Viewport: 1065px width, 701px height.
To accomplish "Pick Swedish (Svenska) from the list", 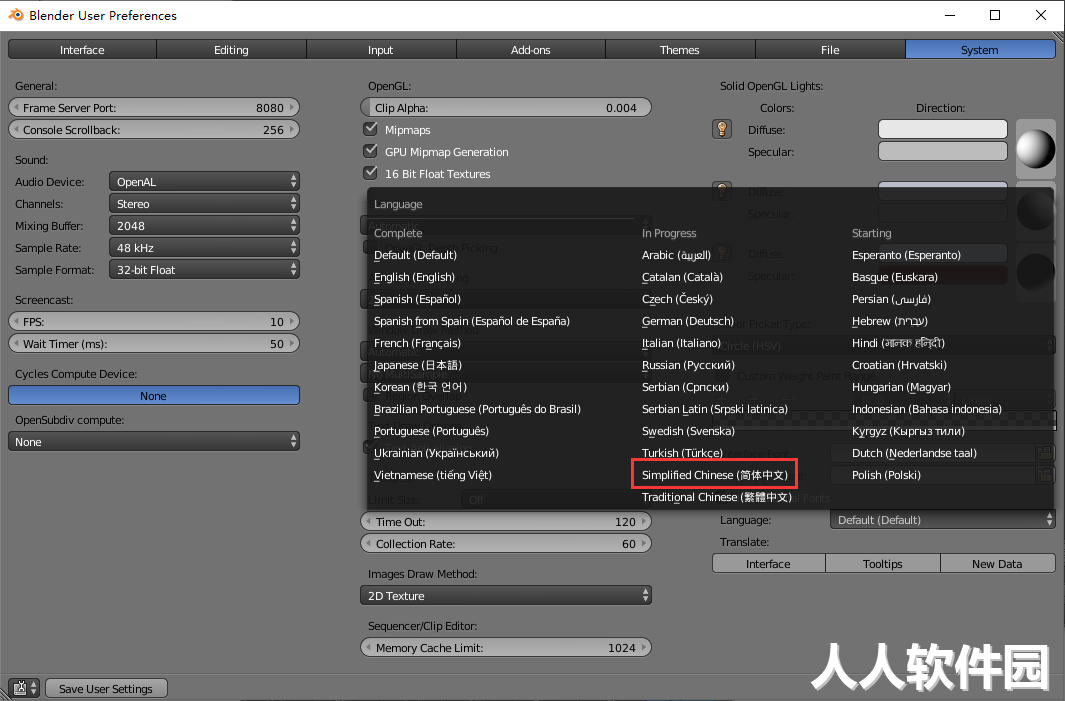I will coord(688,431).
